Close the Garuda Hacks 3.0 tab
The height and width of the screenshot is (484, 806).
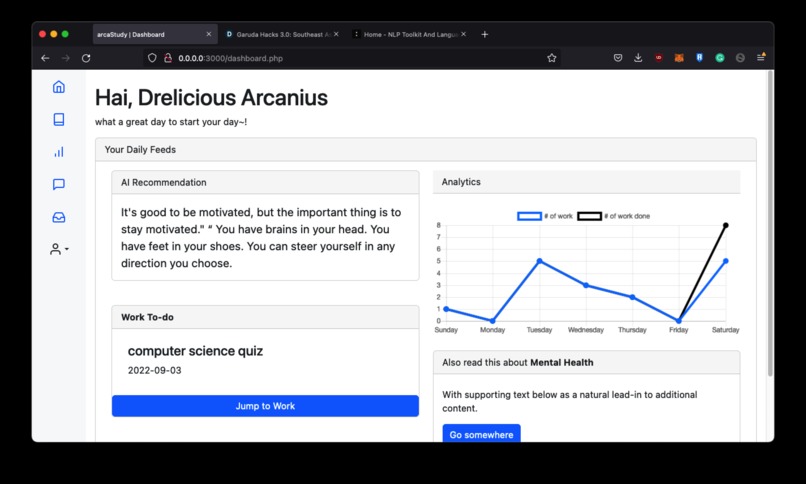(336, 34)
